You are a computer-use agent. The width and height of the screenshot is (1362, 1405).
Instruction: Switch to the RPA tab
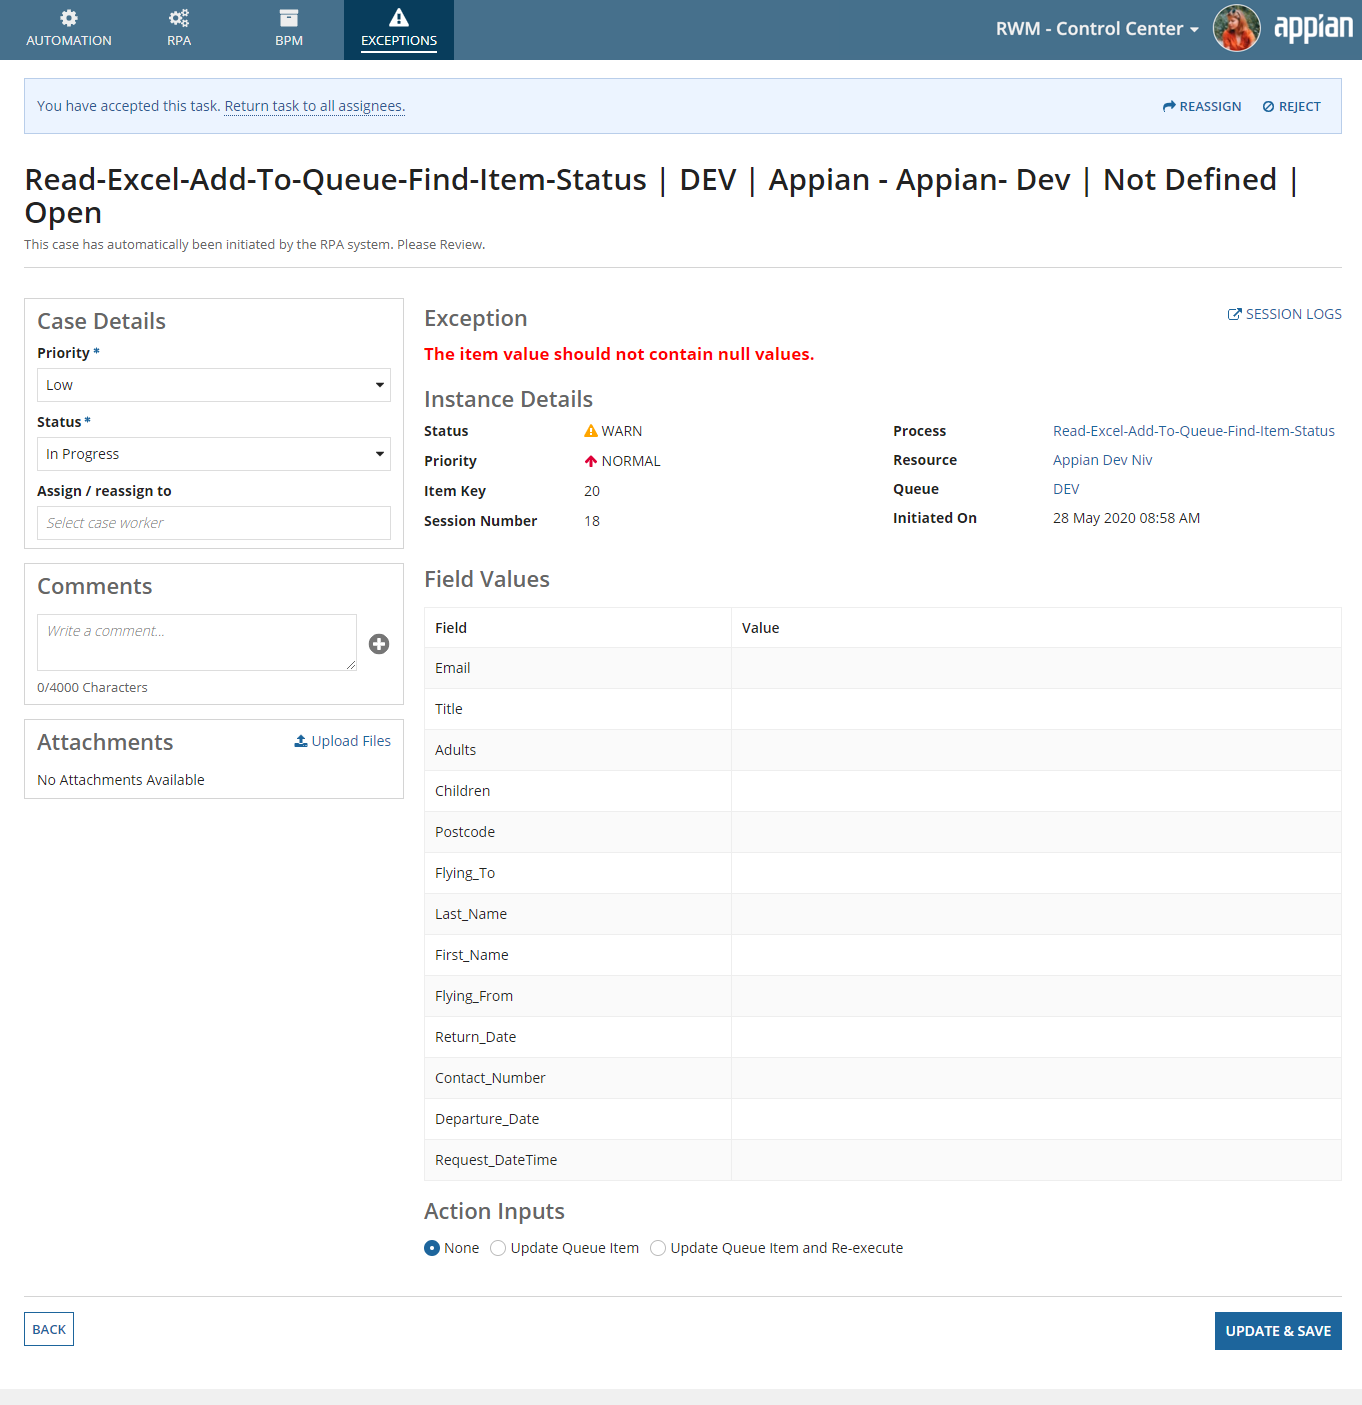pos(179,30)
